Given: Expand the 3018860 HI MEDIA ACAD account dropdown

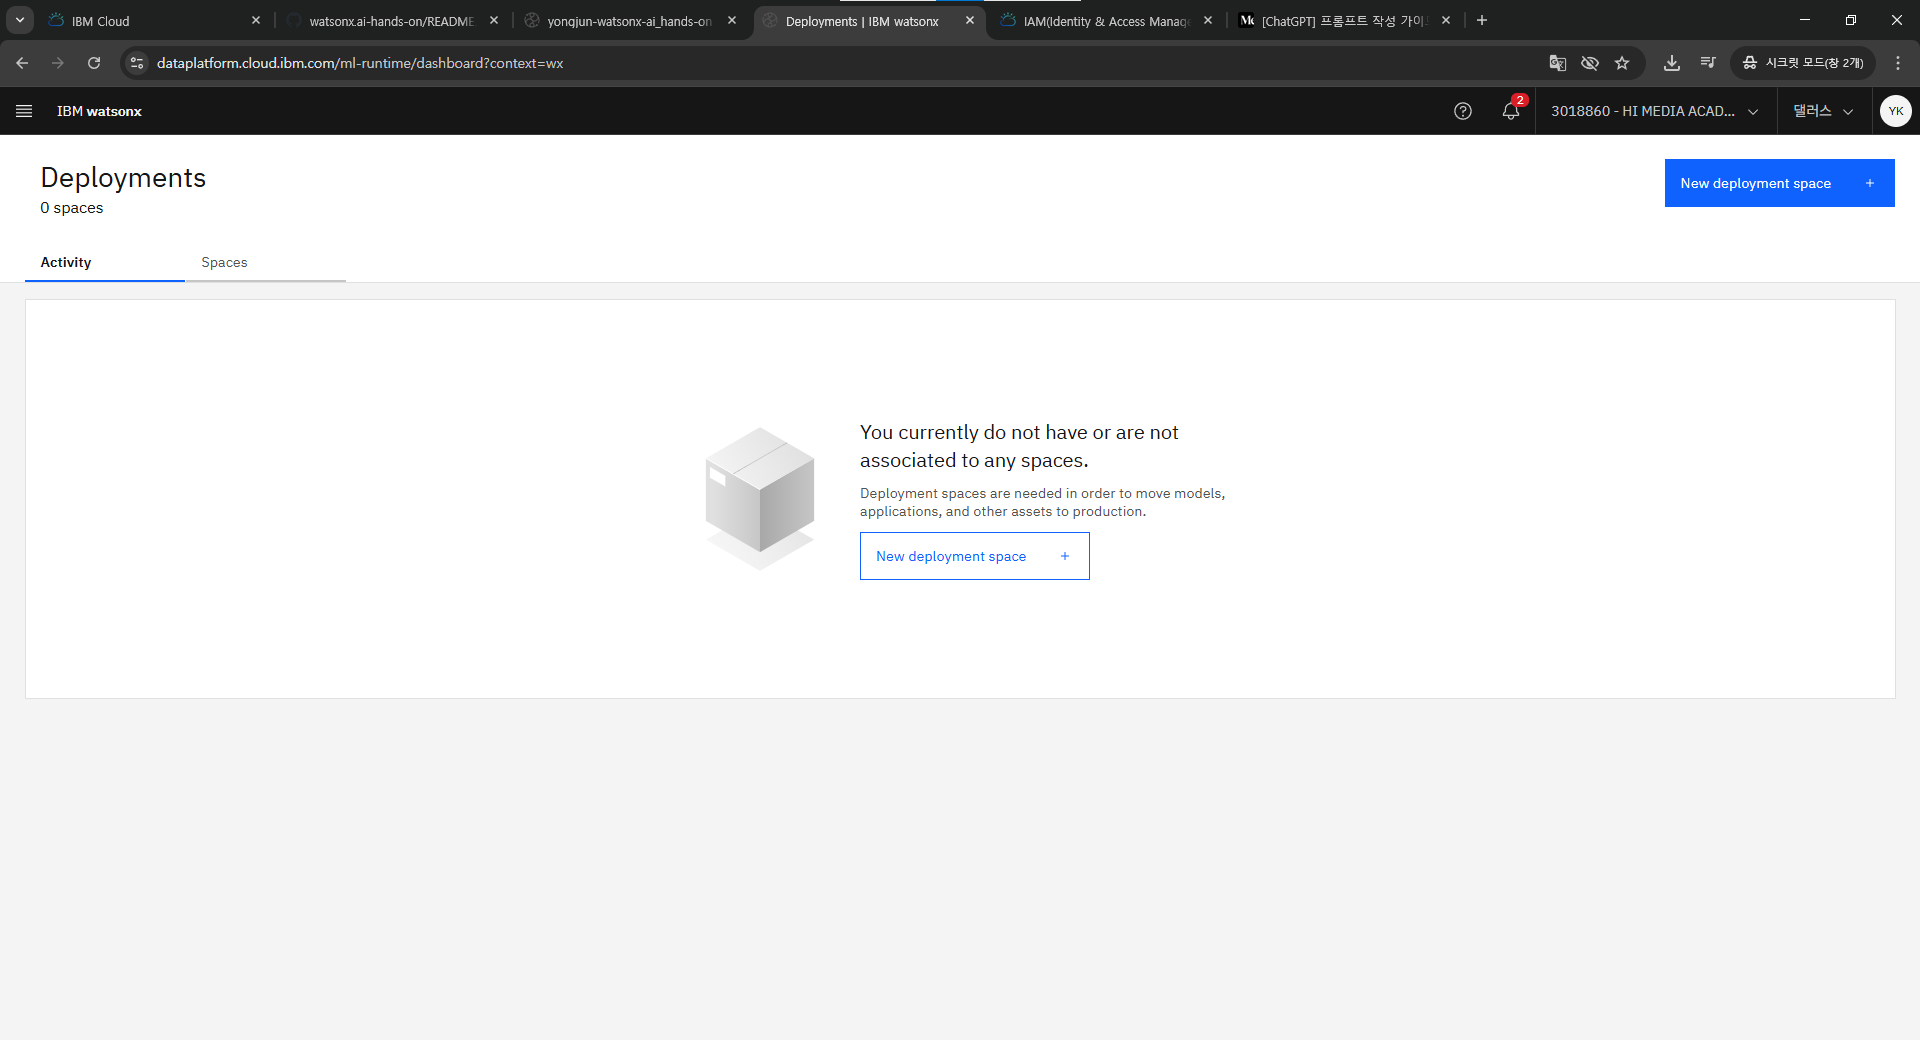Looking at the screenshot, I should pos(1655,111).
